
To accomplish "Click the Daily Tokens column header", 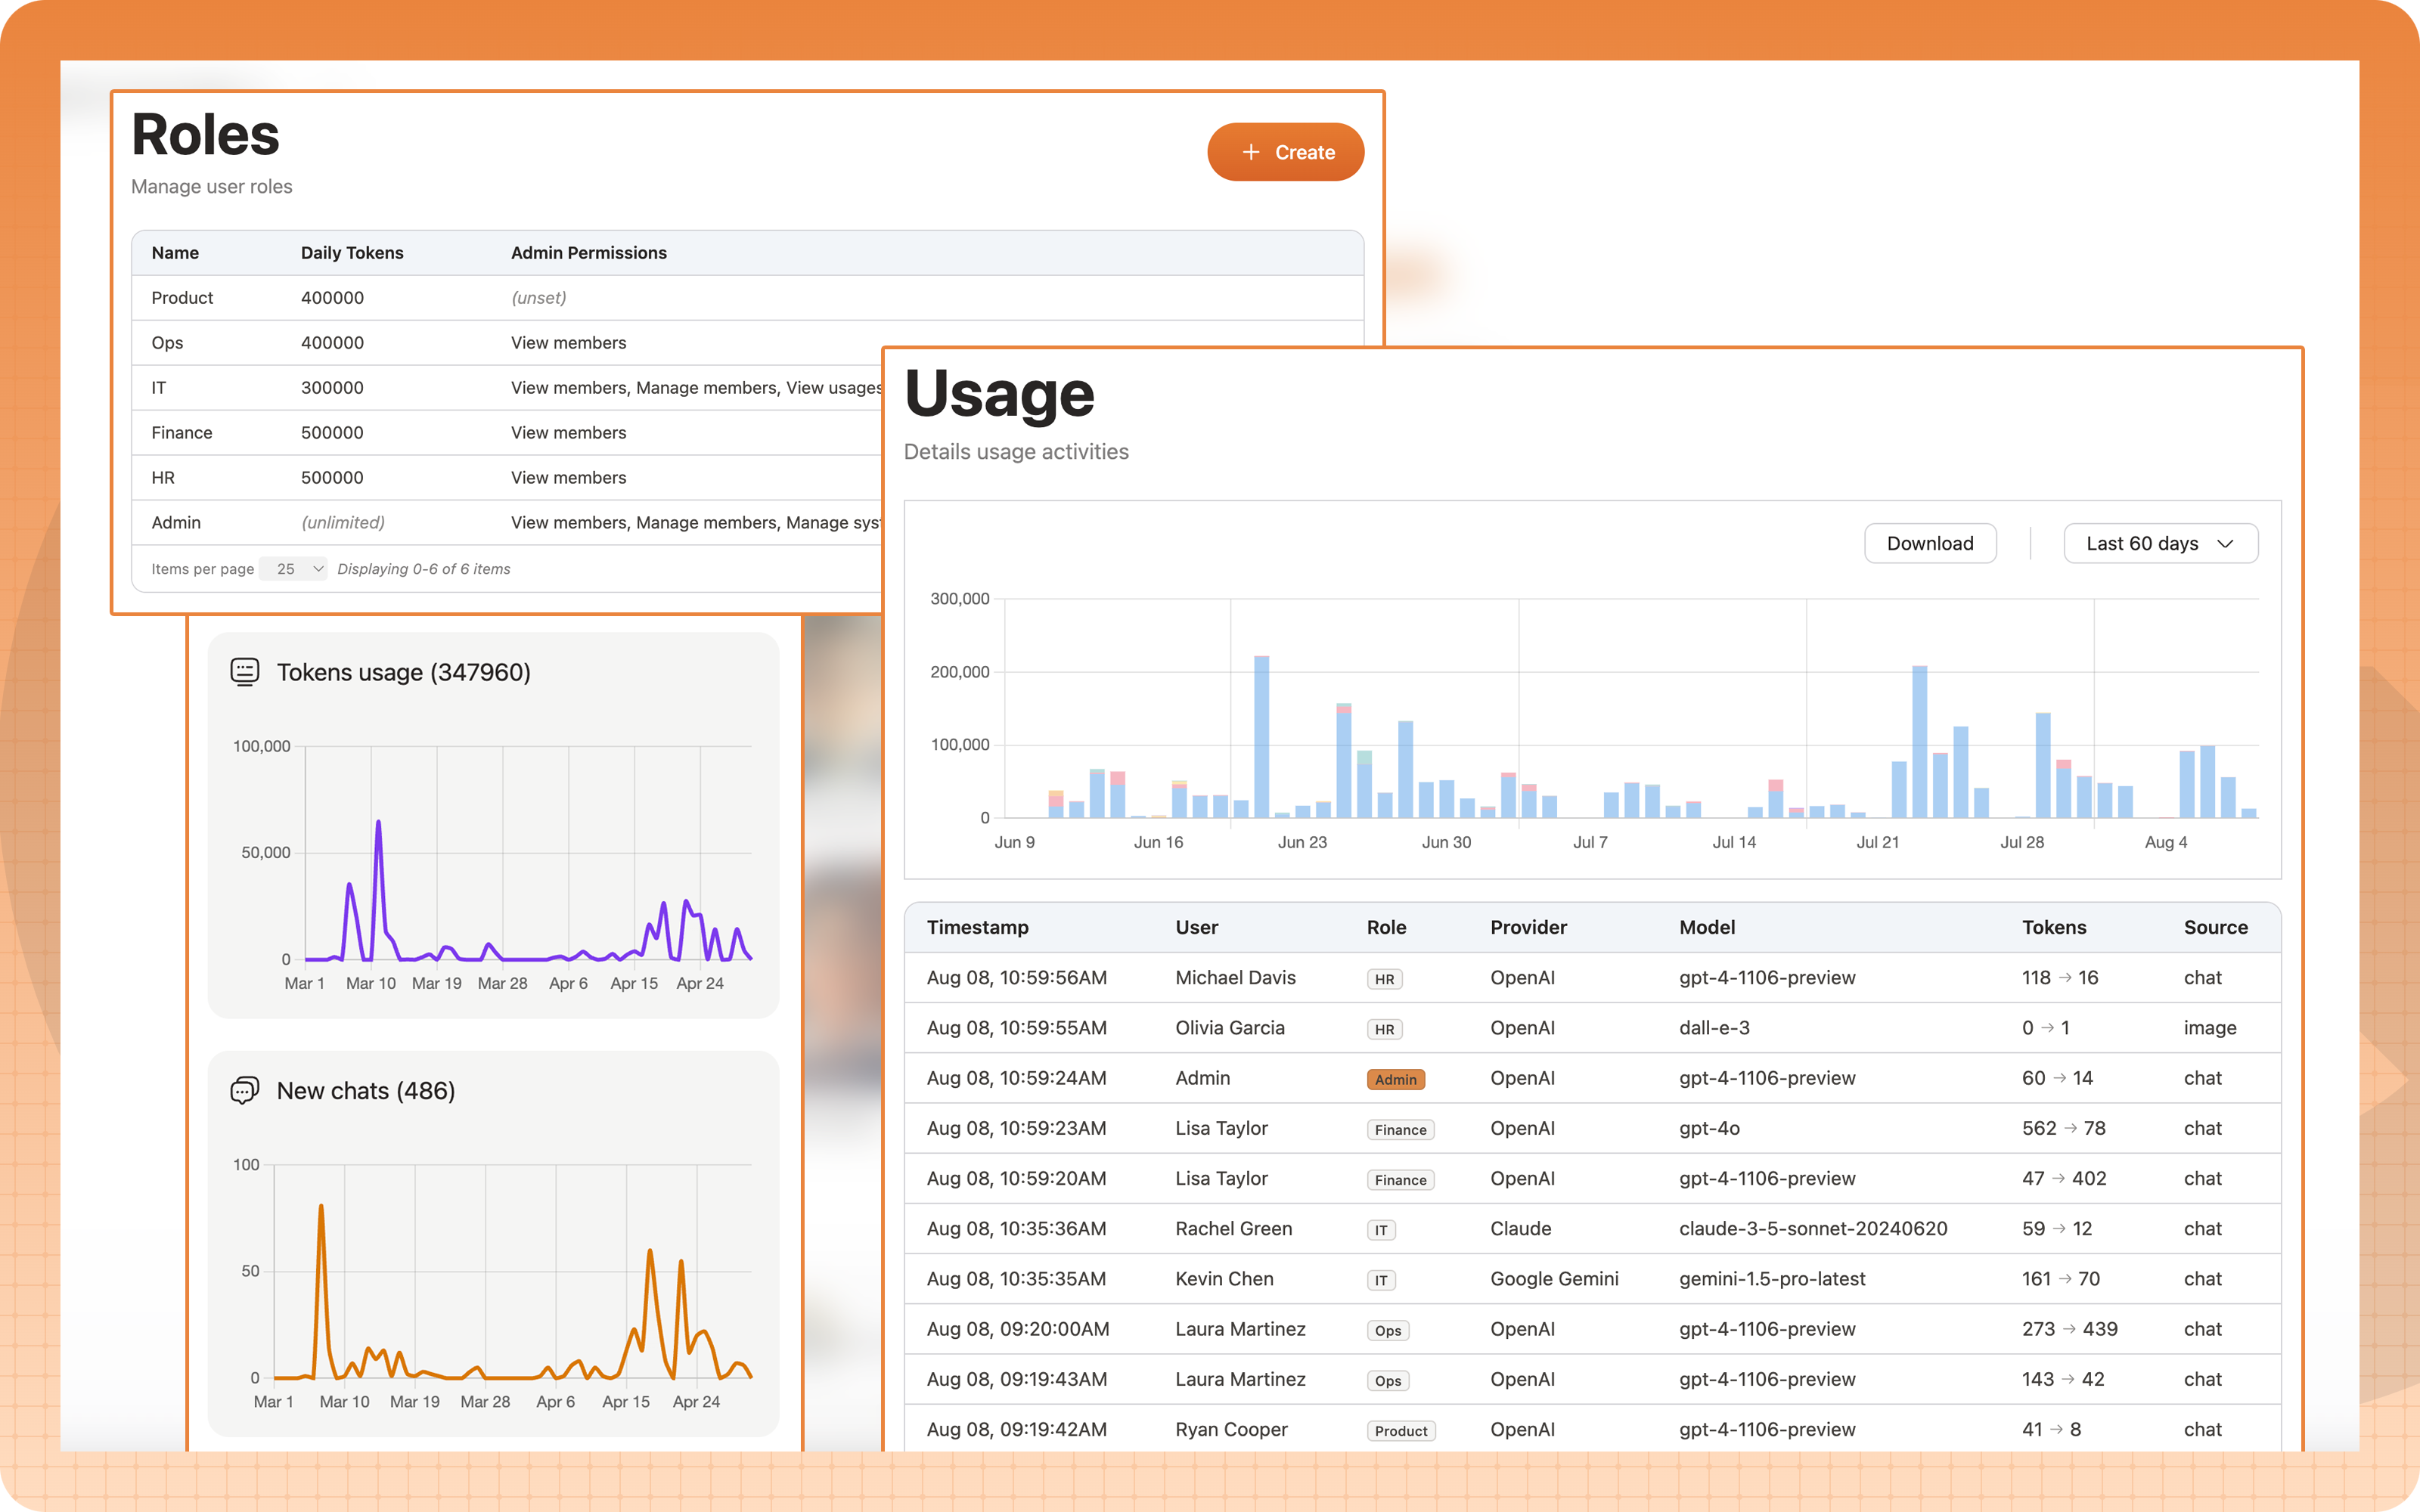I will click(352, 253).
